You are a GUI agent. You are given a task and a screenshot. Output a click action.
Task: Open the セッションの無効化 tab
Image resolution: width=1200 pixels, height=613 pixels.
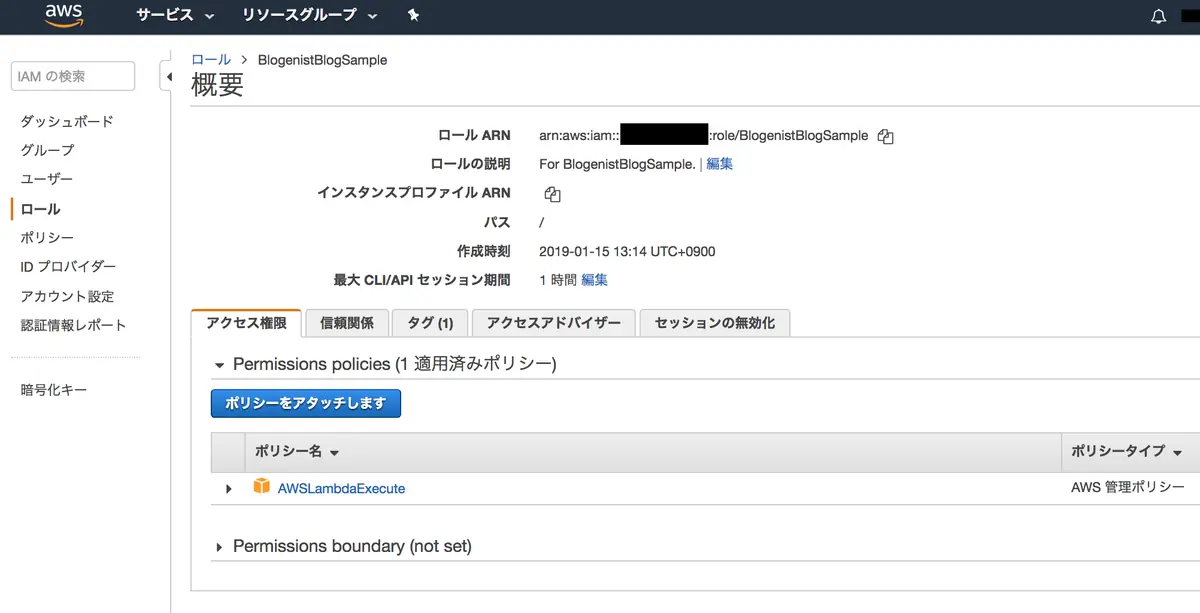(x=714, y=323)
